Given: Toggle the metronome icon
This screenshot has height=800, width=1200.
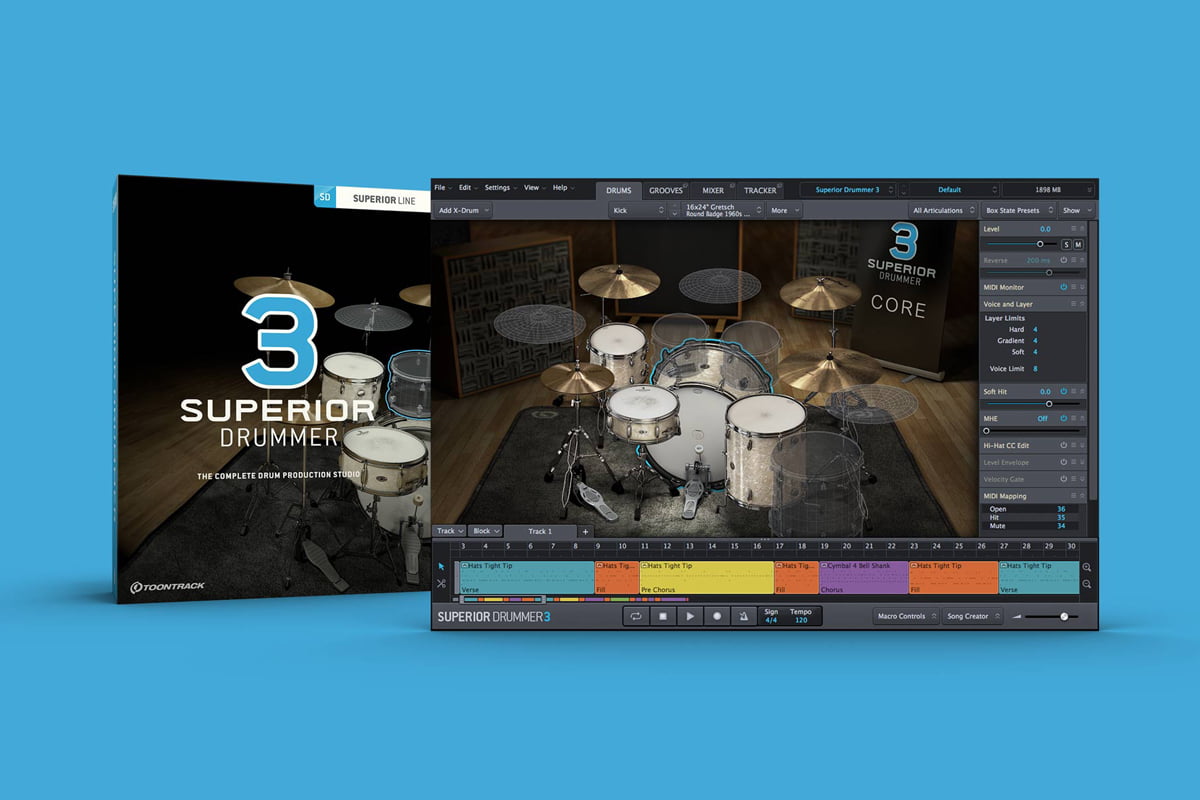Looking at the screenshot, I should (x=743, y=616).
